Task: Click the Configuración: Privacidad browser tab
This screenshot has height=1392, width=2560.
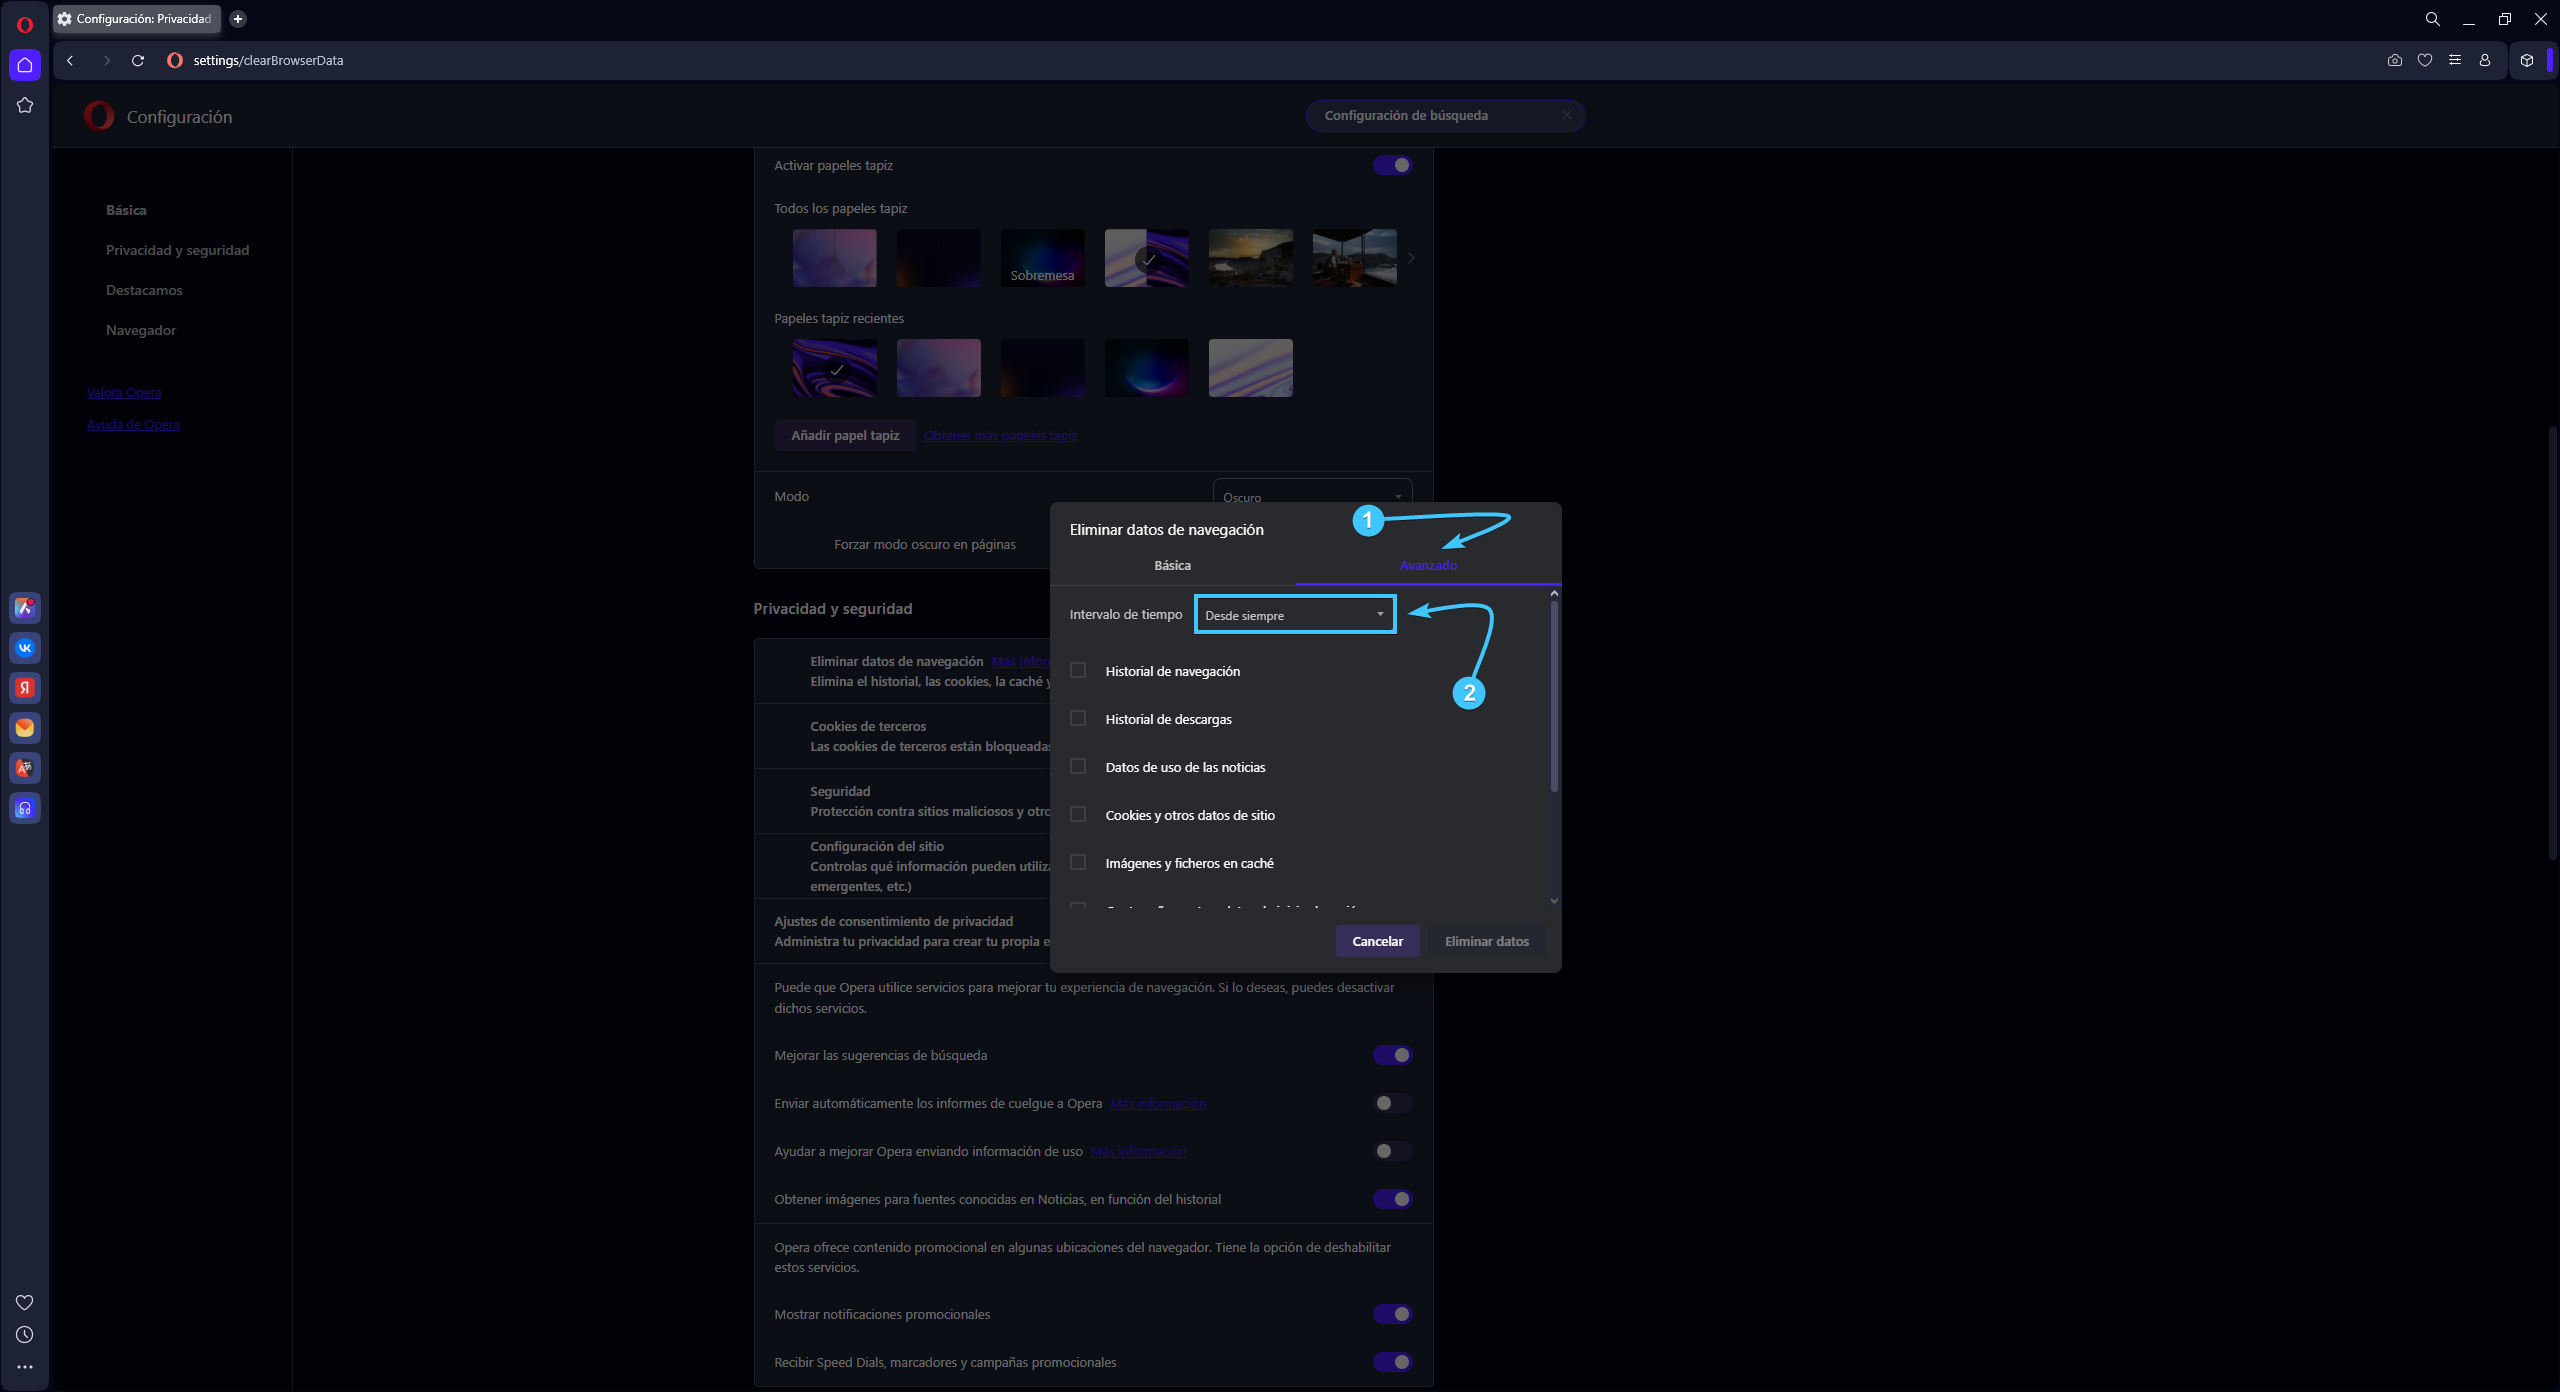Action: coord(137,18)
